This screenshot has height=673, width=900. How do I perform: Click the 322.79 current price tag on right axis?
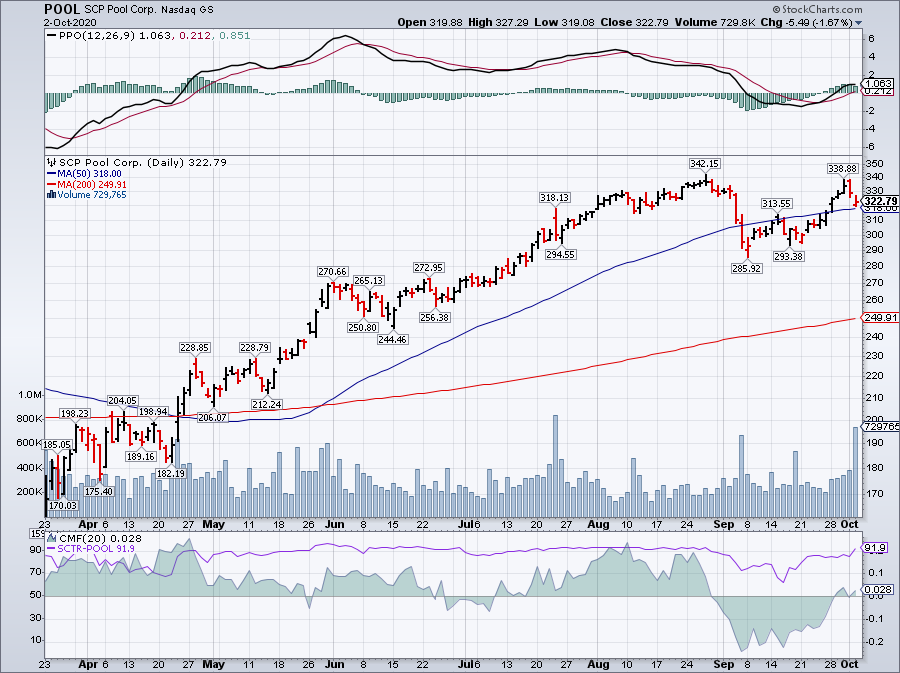tap(880, 201)
